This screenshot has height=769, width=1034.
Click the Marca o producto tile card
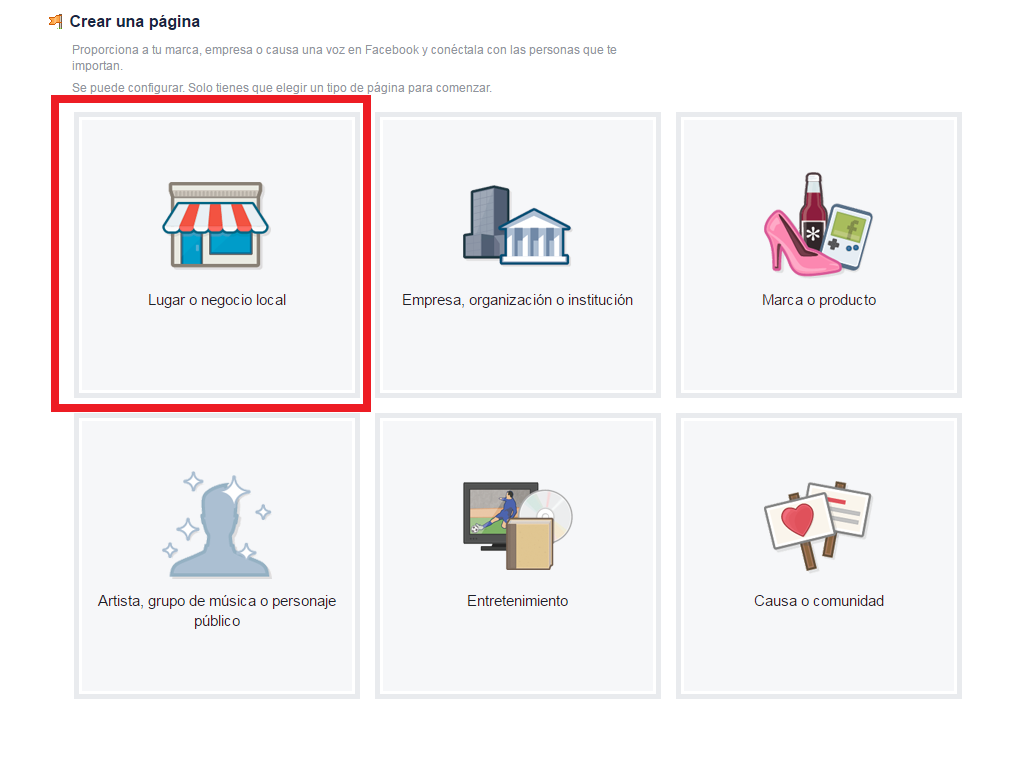[818, 255]
